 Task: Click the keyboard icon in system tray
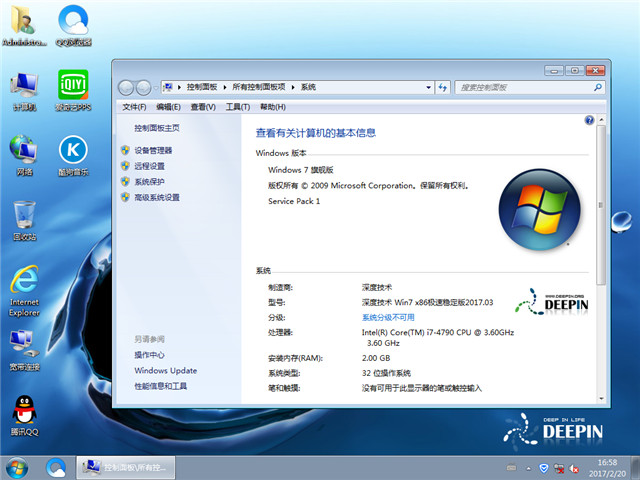coord(511,468)
